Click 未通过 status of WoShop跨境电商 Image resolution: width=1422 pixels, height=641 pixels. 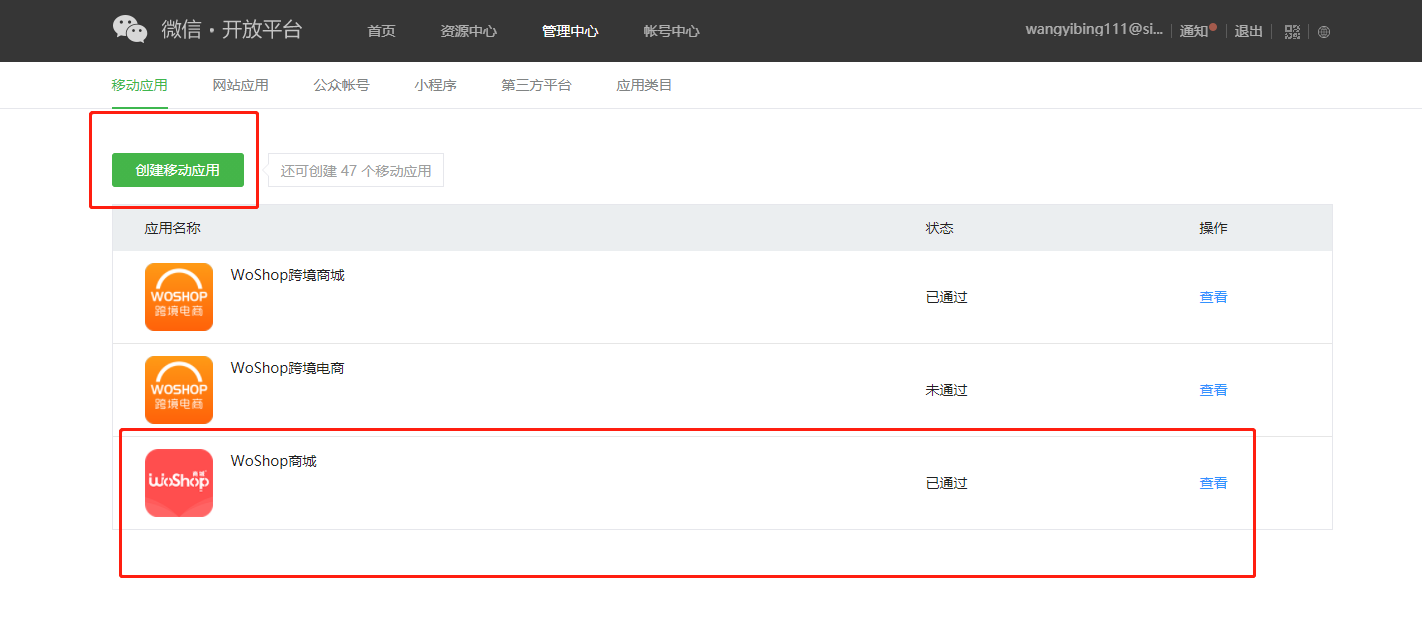[947, 390]
